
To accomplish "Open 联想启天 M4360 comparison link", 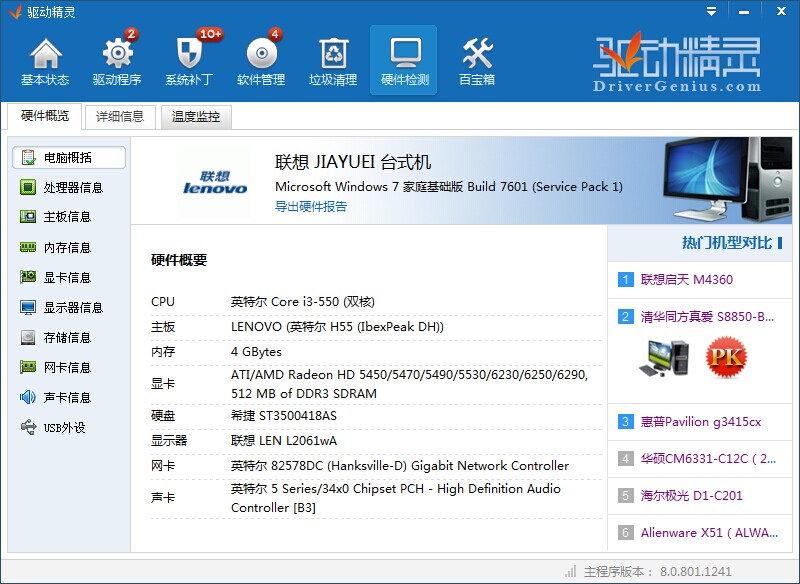I will (687, 280).
